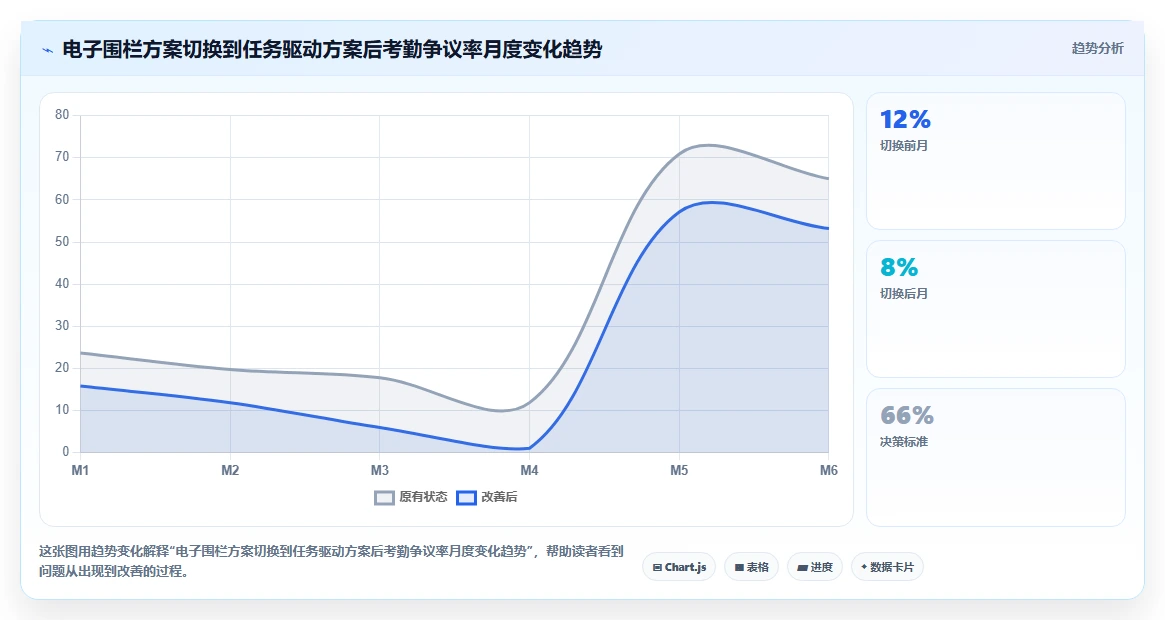Click the lightning icon beside the chart title
This screenshot has height=620, width=1165.
[48, 51]
